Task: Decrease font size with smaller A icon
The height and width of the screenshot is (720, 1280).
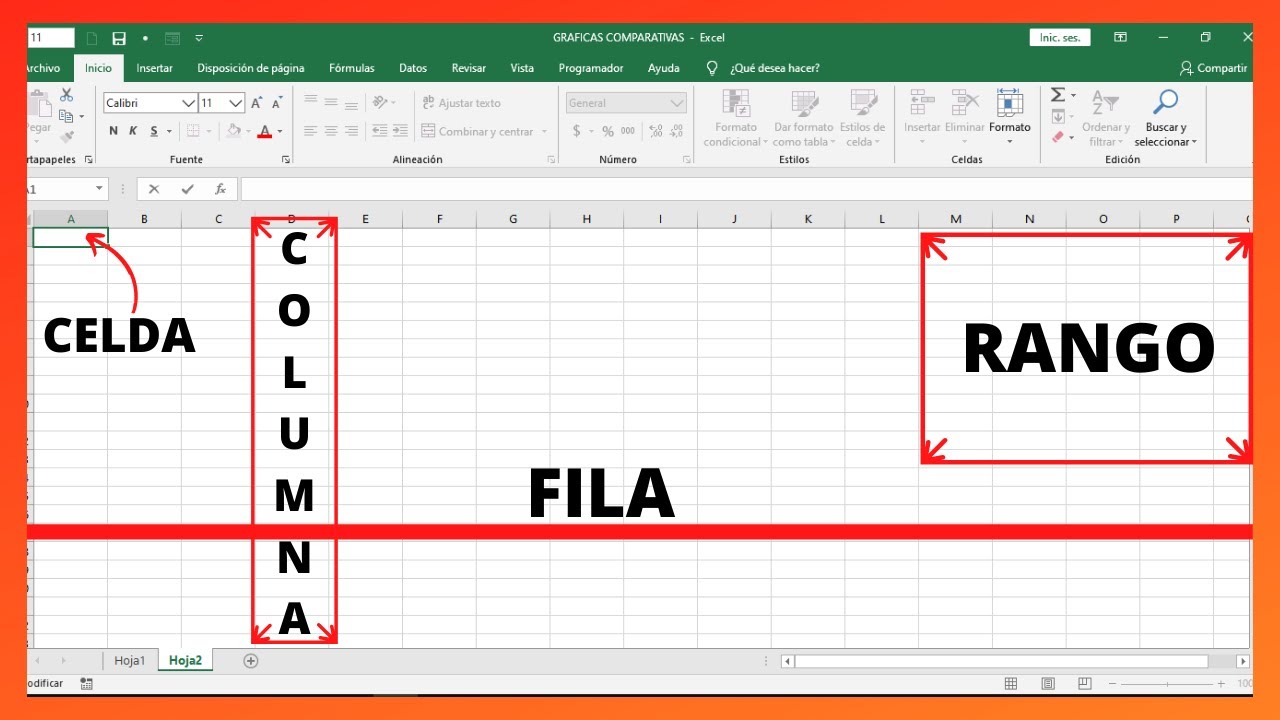Action: tap(277, 103)
